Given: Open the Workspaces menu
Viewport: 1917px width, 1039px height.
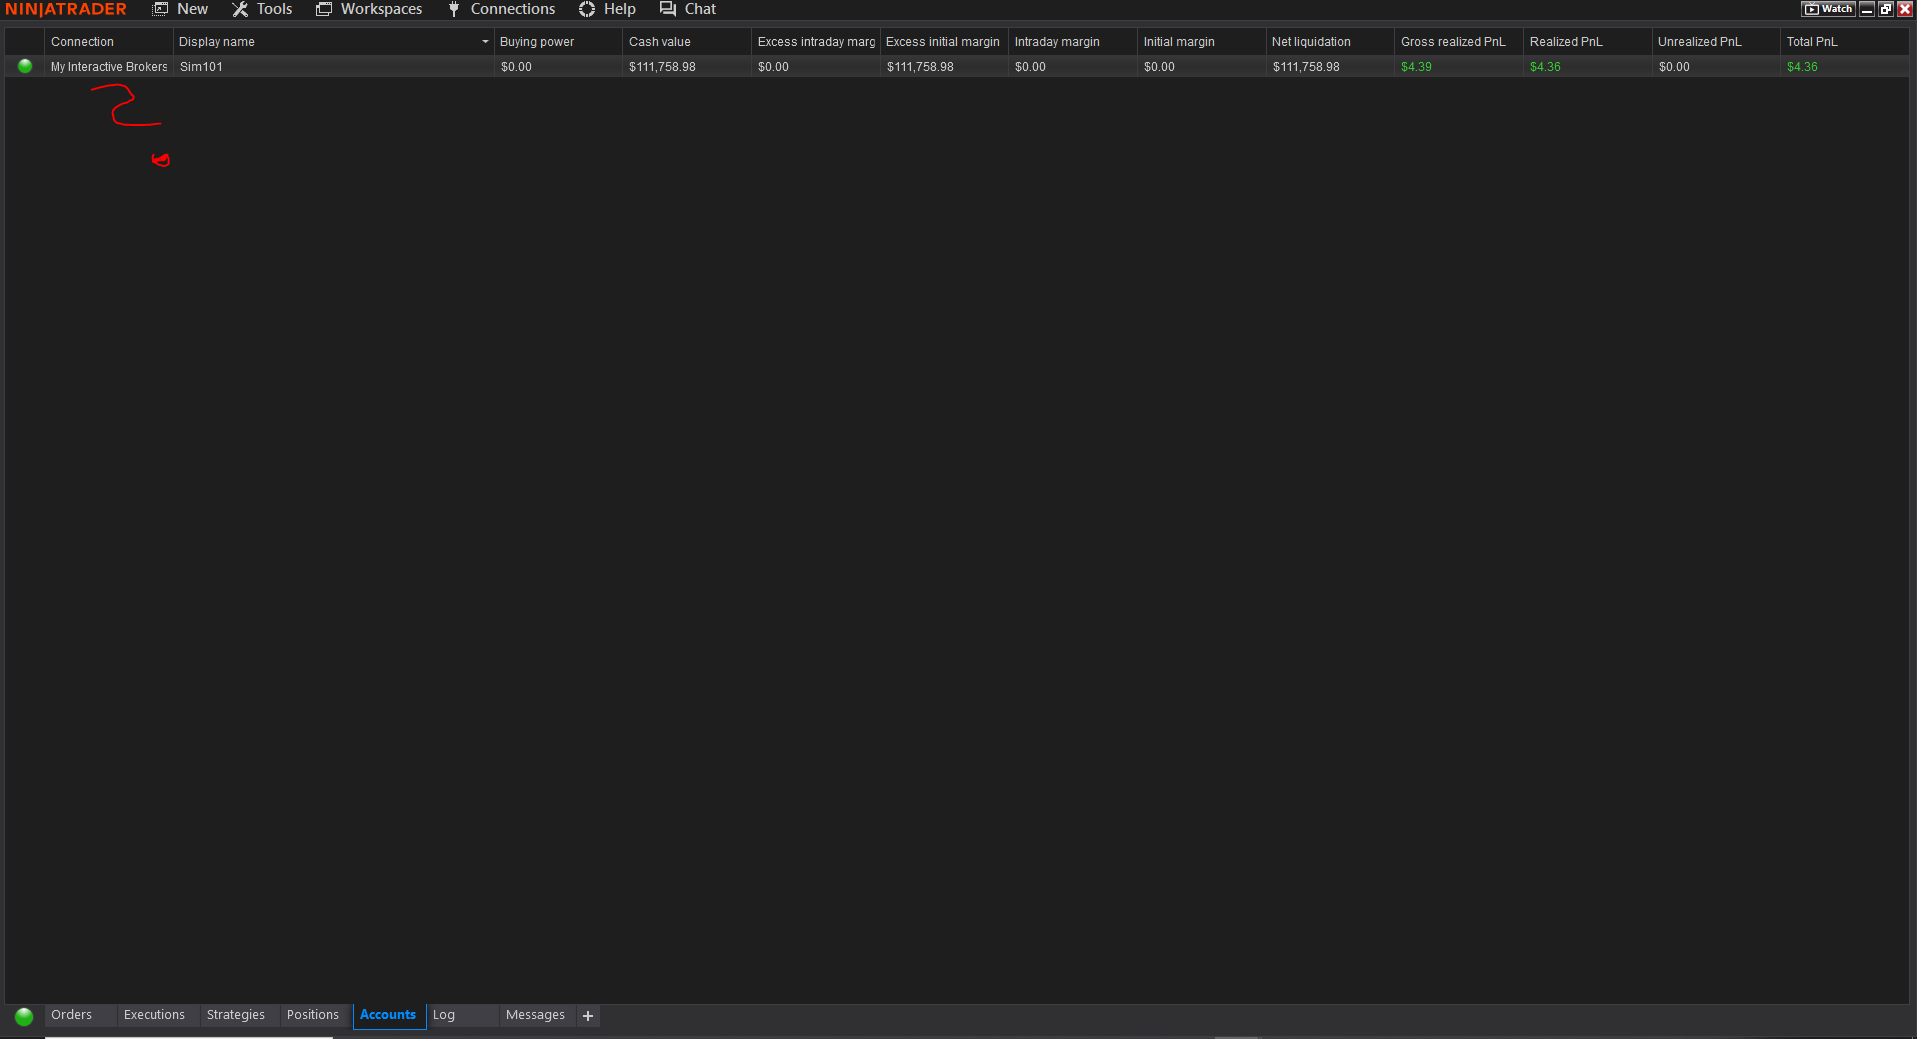Looking at the screenshot, I should (369, 9).
